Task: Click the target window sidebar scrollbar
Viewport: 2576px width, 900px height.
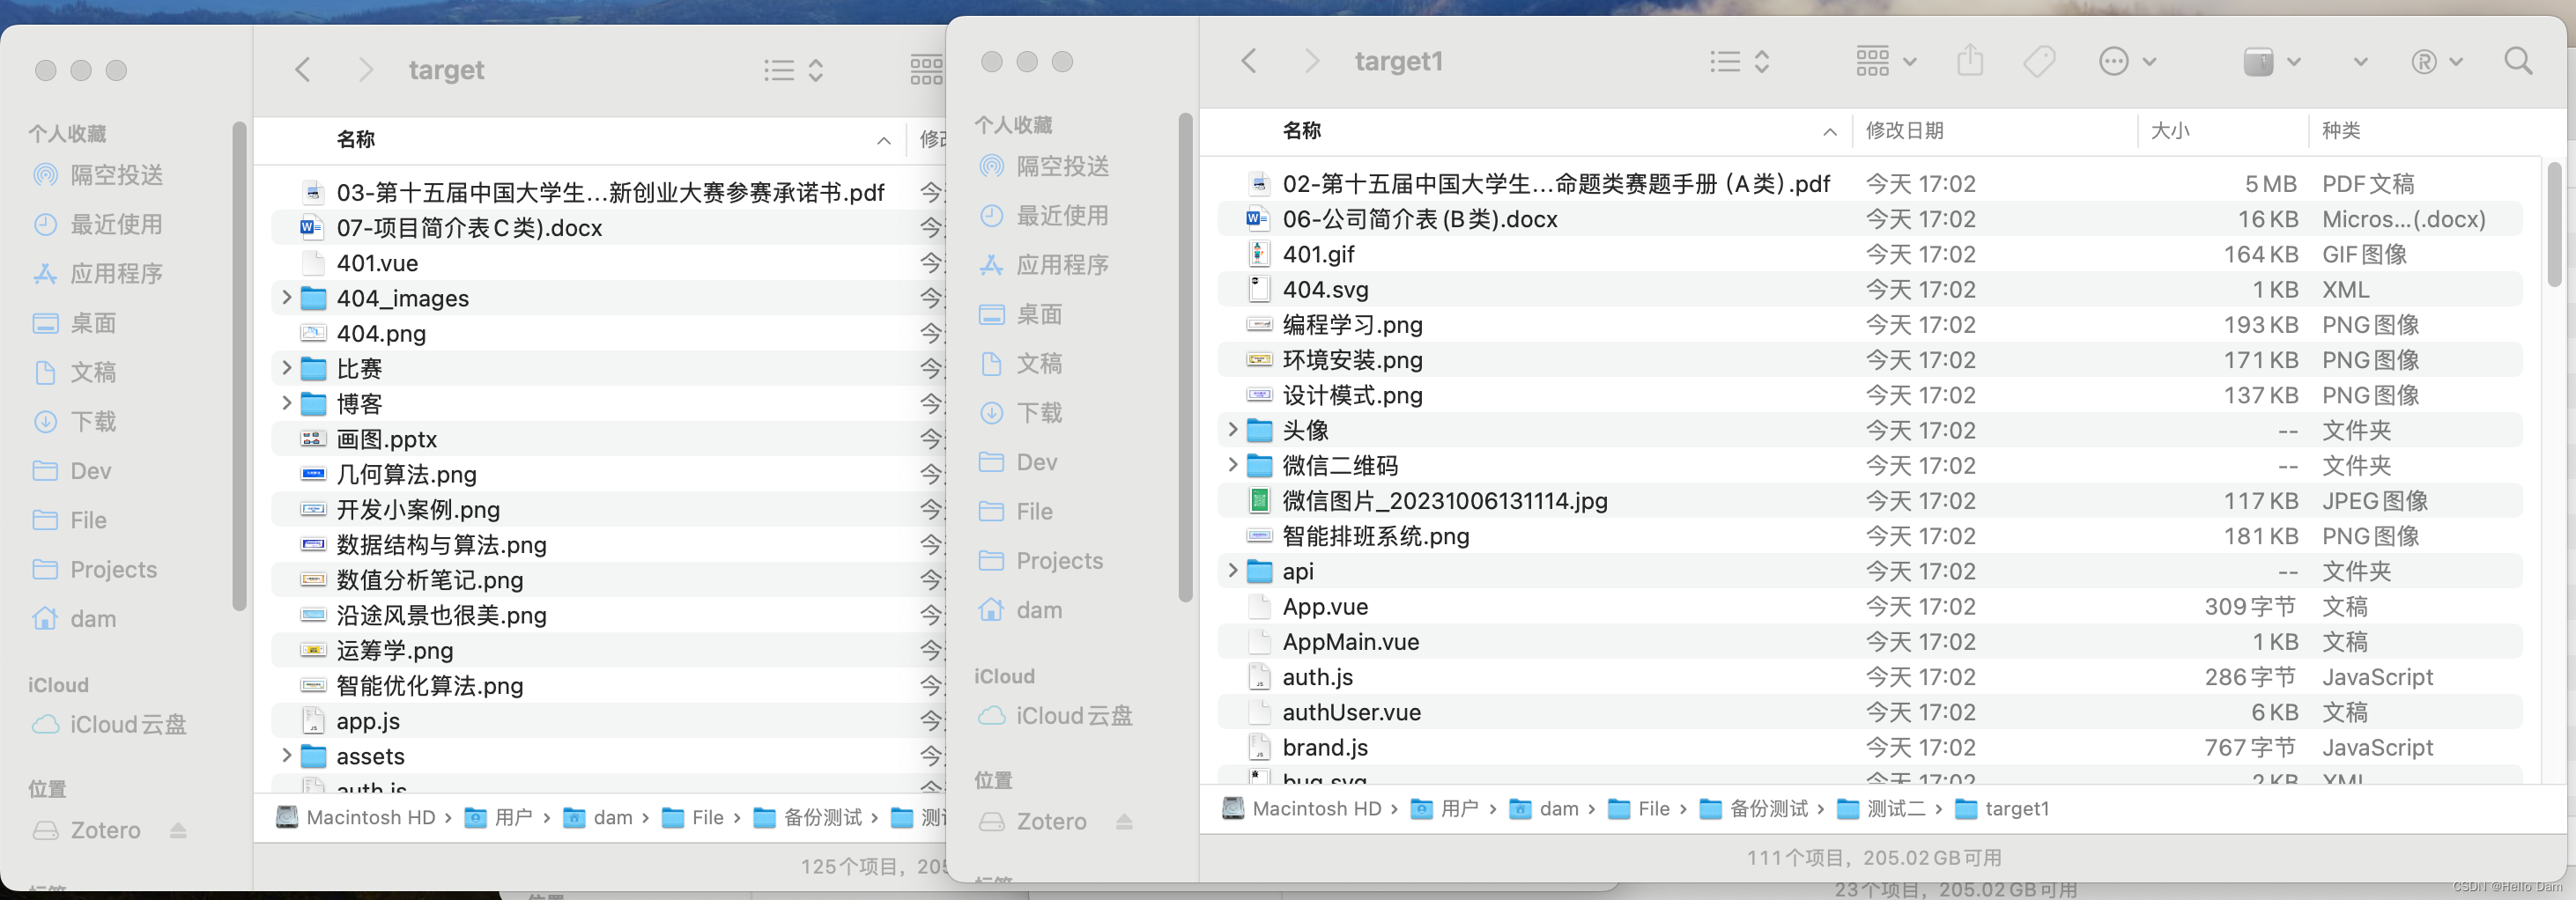Action: [x=239, y=366]
